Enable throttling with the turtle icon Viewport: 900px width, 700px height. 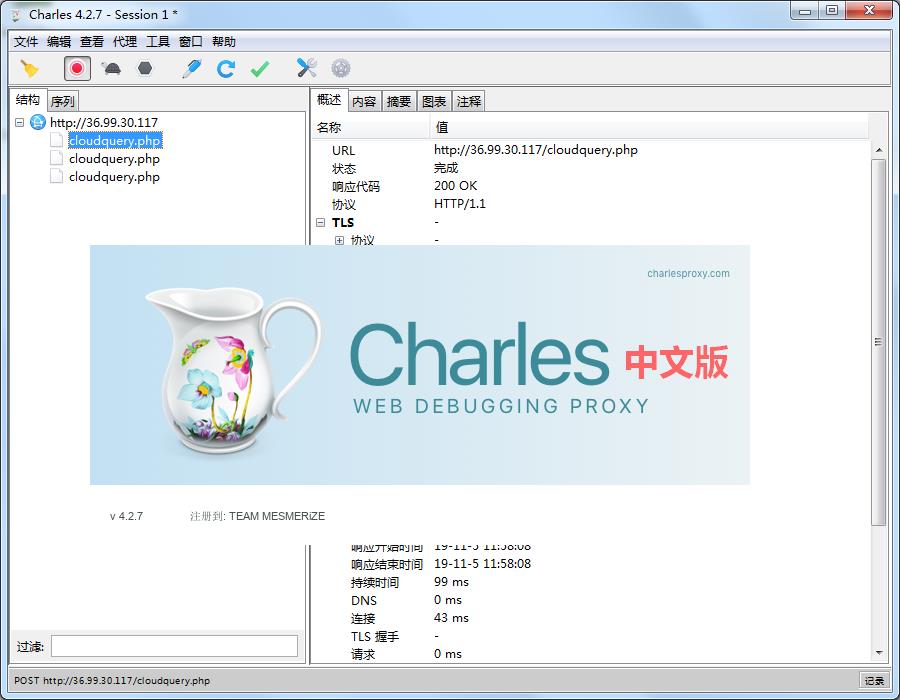tap(113, 68)
